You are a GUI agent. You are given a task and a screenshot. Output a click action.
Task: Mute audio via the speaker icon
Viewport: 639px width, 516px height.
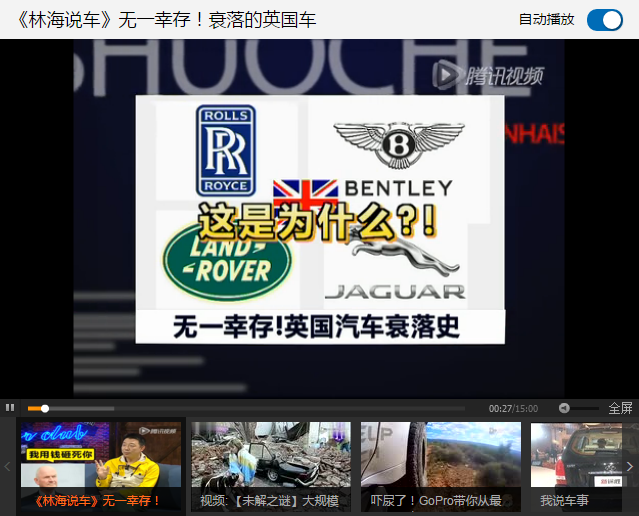564,408
